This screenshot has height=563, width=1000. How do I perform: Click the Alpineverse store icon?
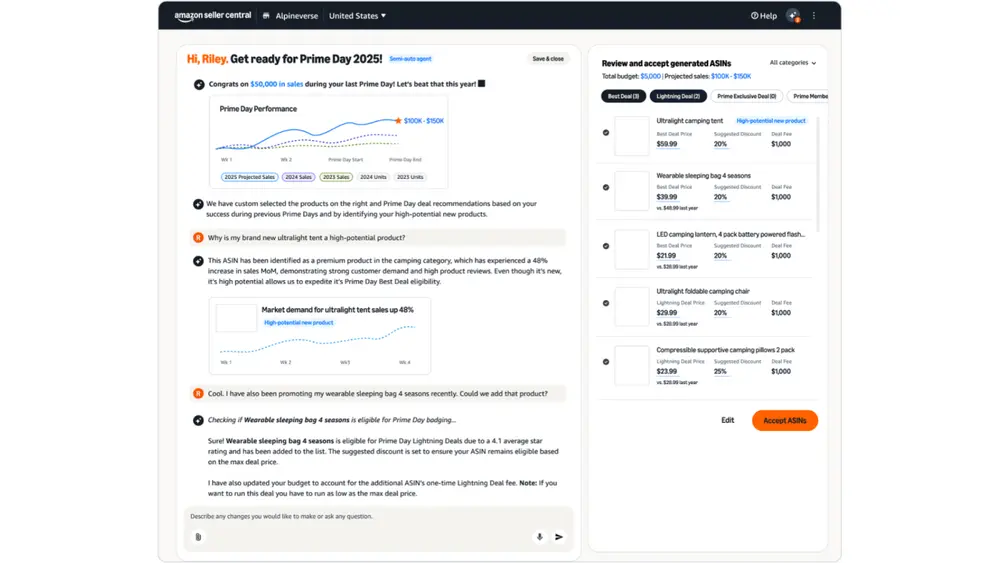tap(266, 16)
